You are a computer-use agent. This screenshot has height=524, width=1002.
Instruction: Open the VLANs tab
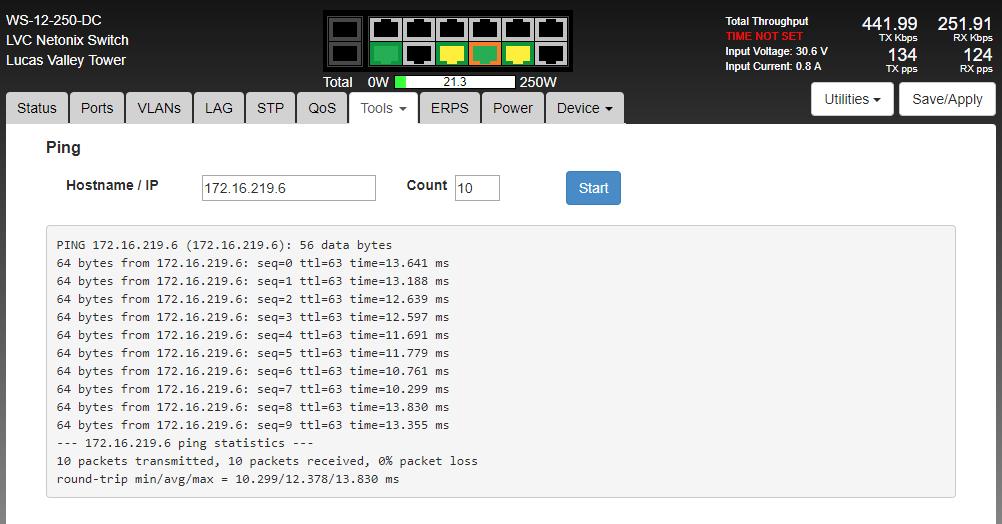159,108
